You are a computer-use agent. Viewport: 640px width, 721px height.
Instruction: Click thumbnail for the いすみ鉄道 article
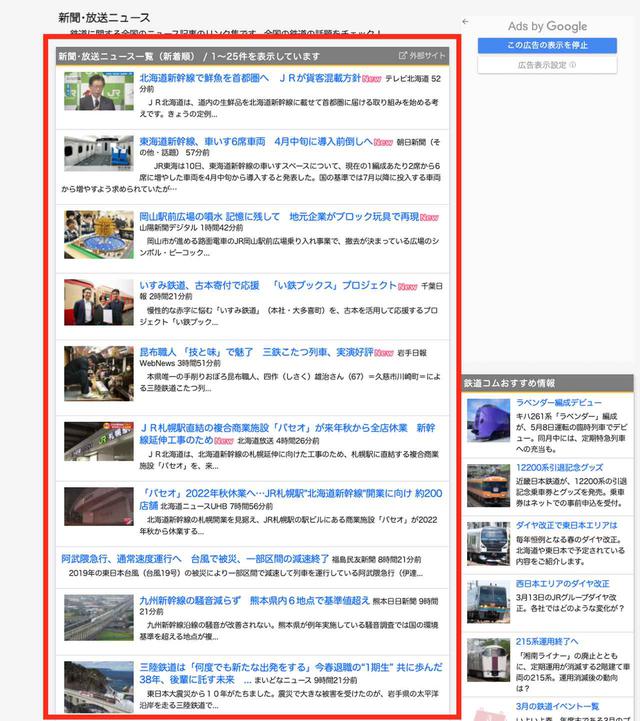[99, 302]
